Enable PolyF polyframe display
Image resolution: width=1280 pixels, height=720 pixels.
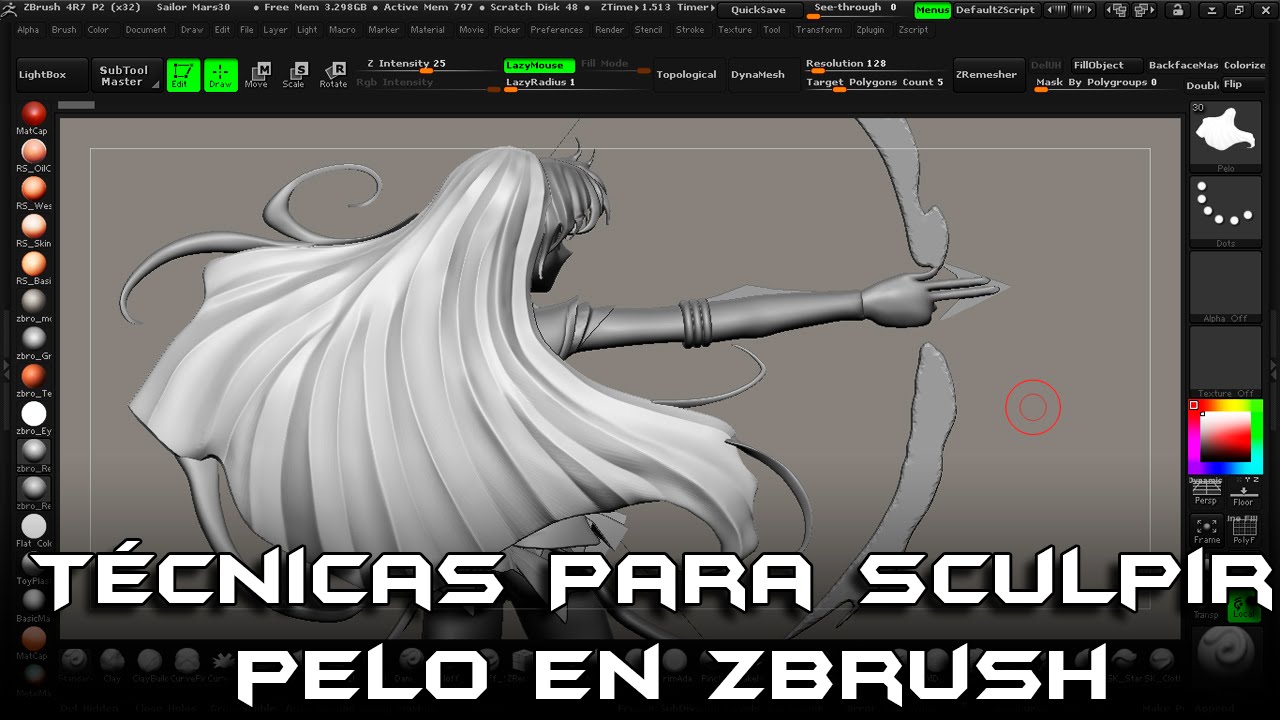(x=1244, y=530)
